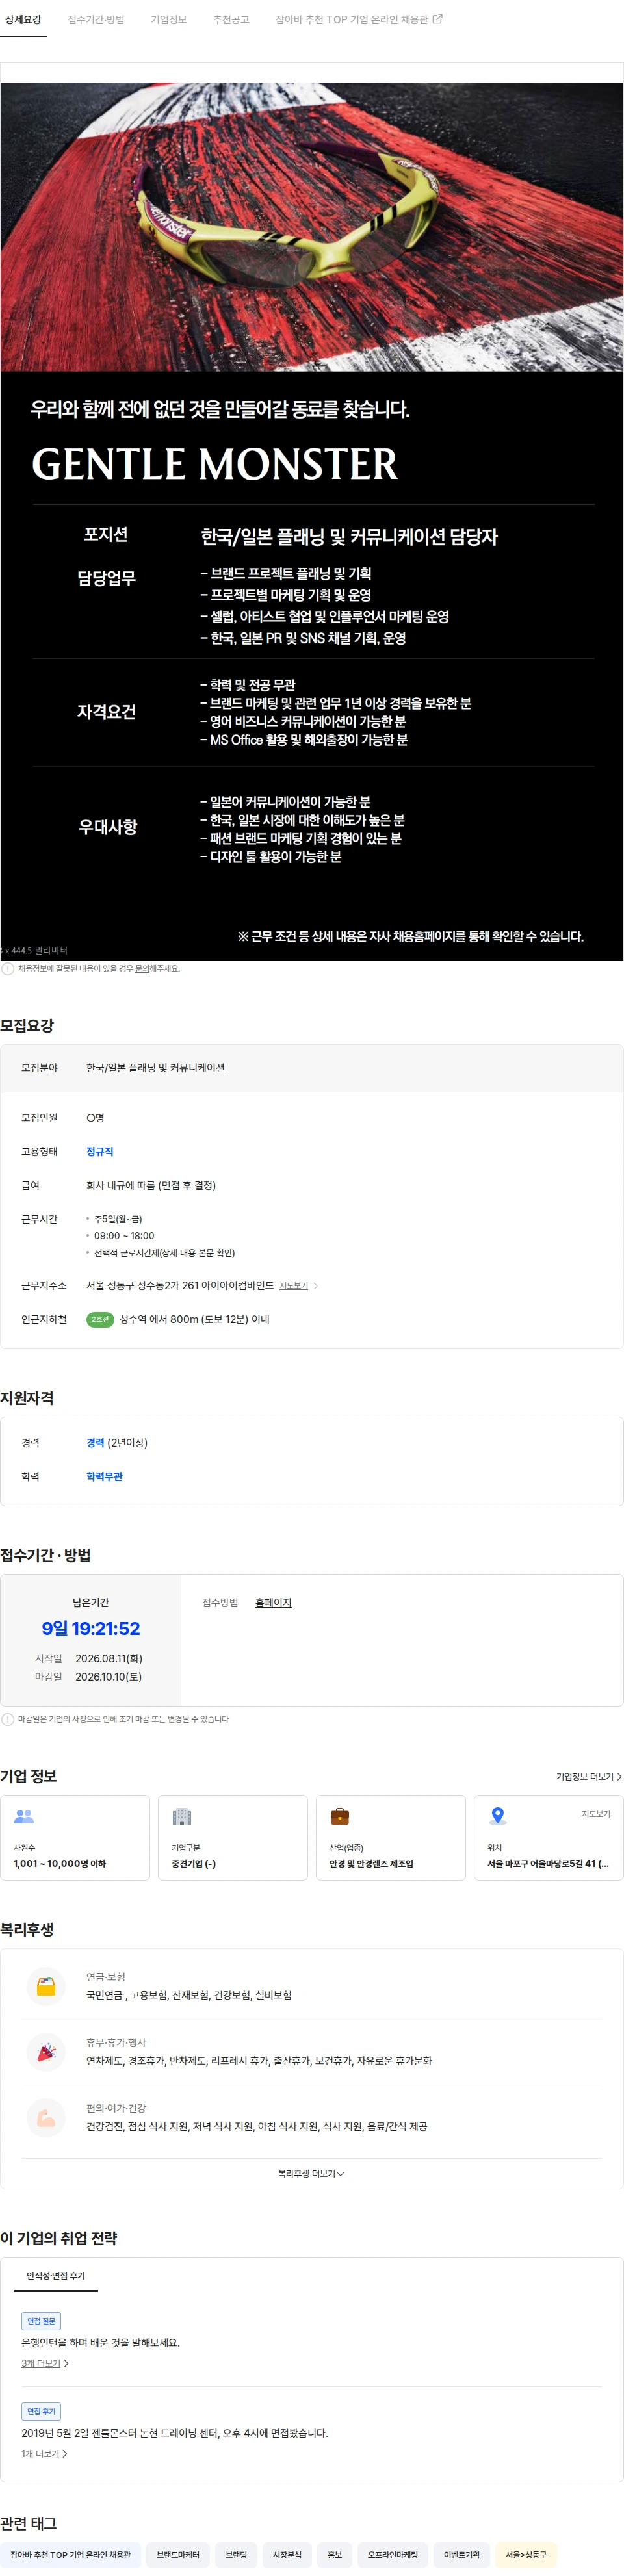Viewport: 624px width, 2576px height.
Task: Open the 홈페이지 application method link
Action: click(x=273, y=1603)
